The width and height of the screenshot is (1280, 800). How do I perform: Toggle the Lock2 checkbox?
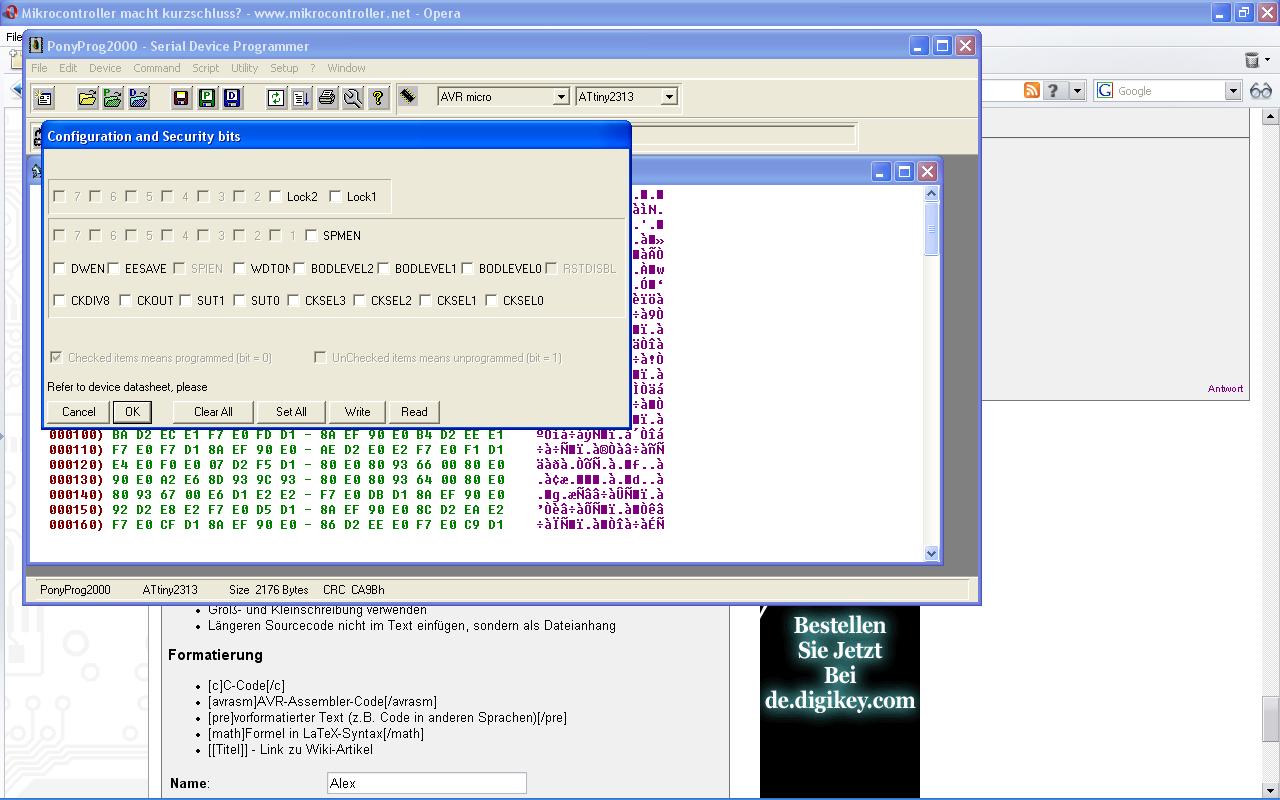(275, 197)
